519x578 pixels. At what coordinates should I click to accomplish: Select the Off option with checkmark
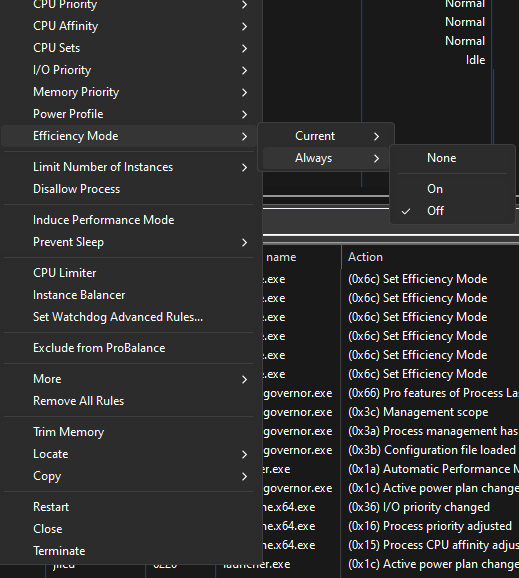click(452, 211)
